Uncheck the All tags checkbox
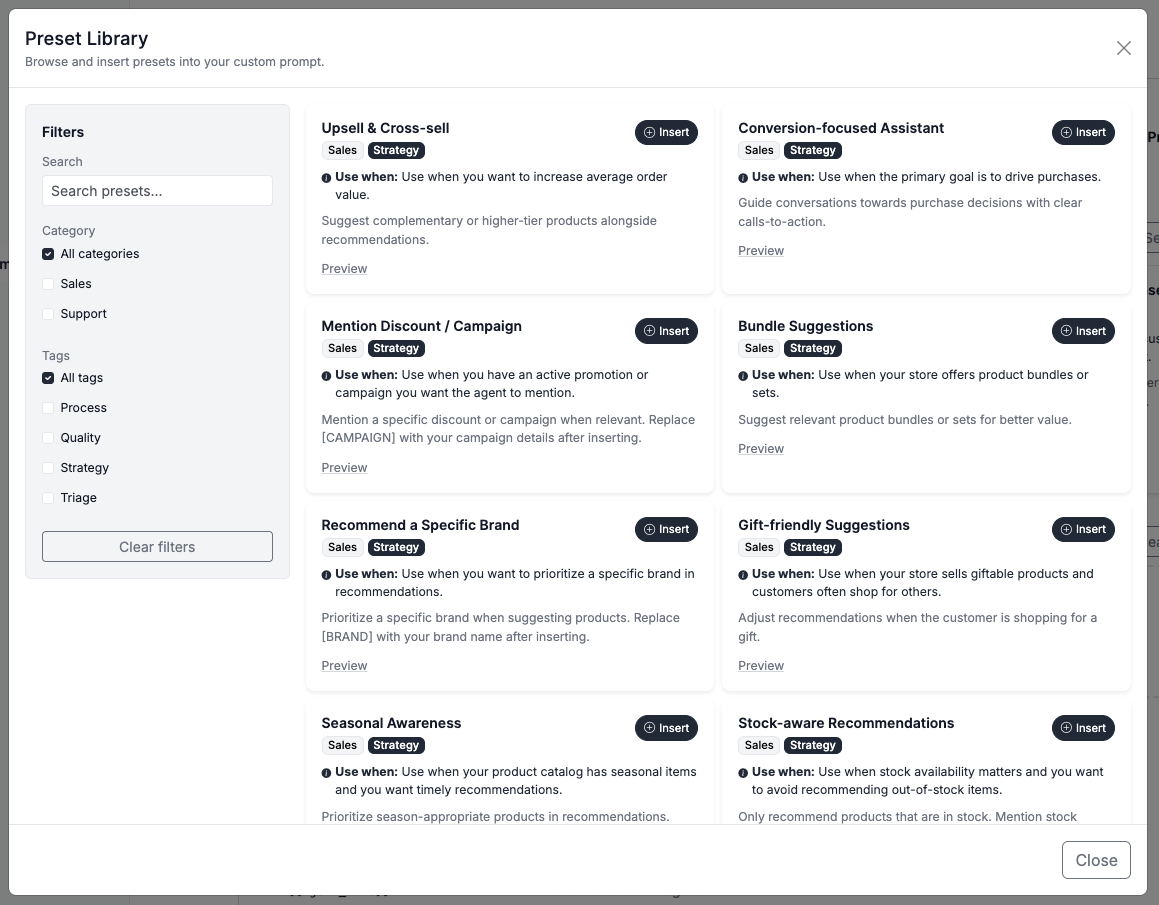Screen dimensions: 1159x905 (48, 378)
